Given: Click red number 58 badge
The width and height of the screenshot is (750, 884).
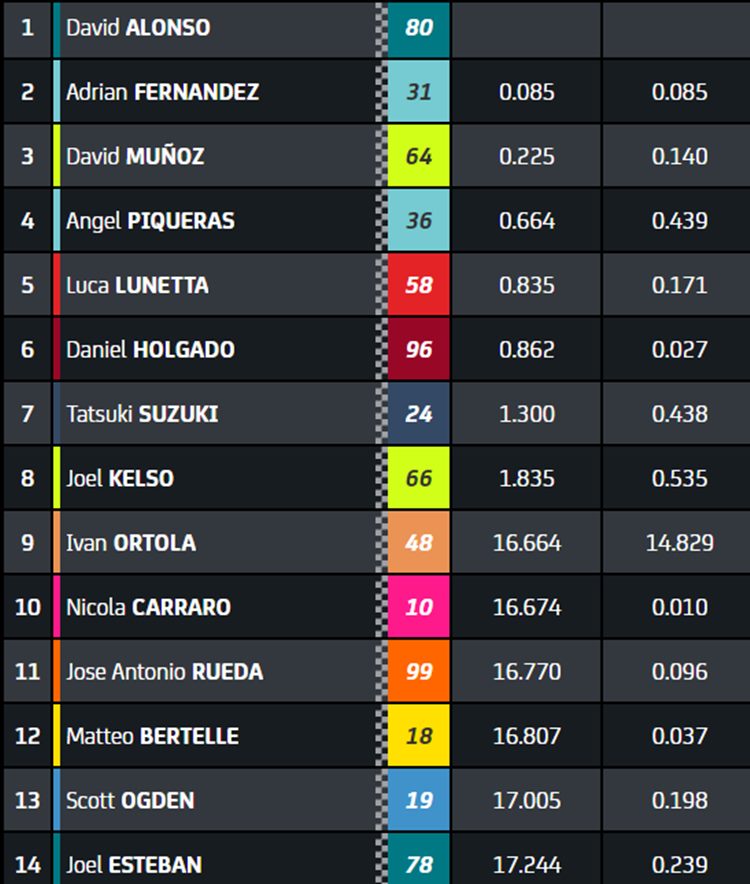Looking at the screenshot, I should 418,285.
